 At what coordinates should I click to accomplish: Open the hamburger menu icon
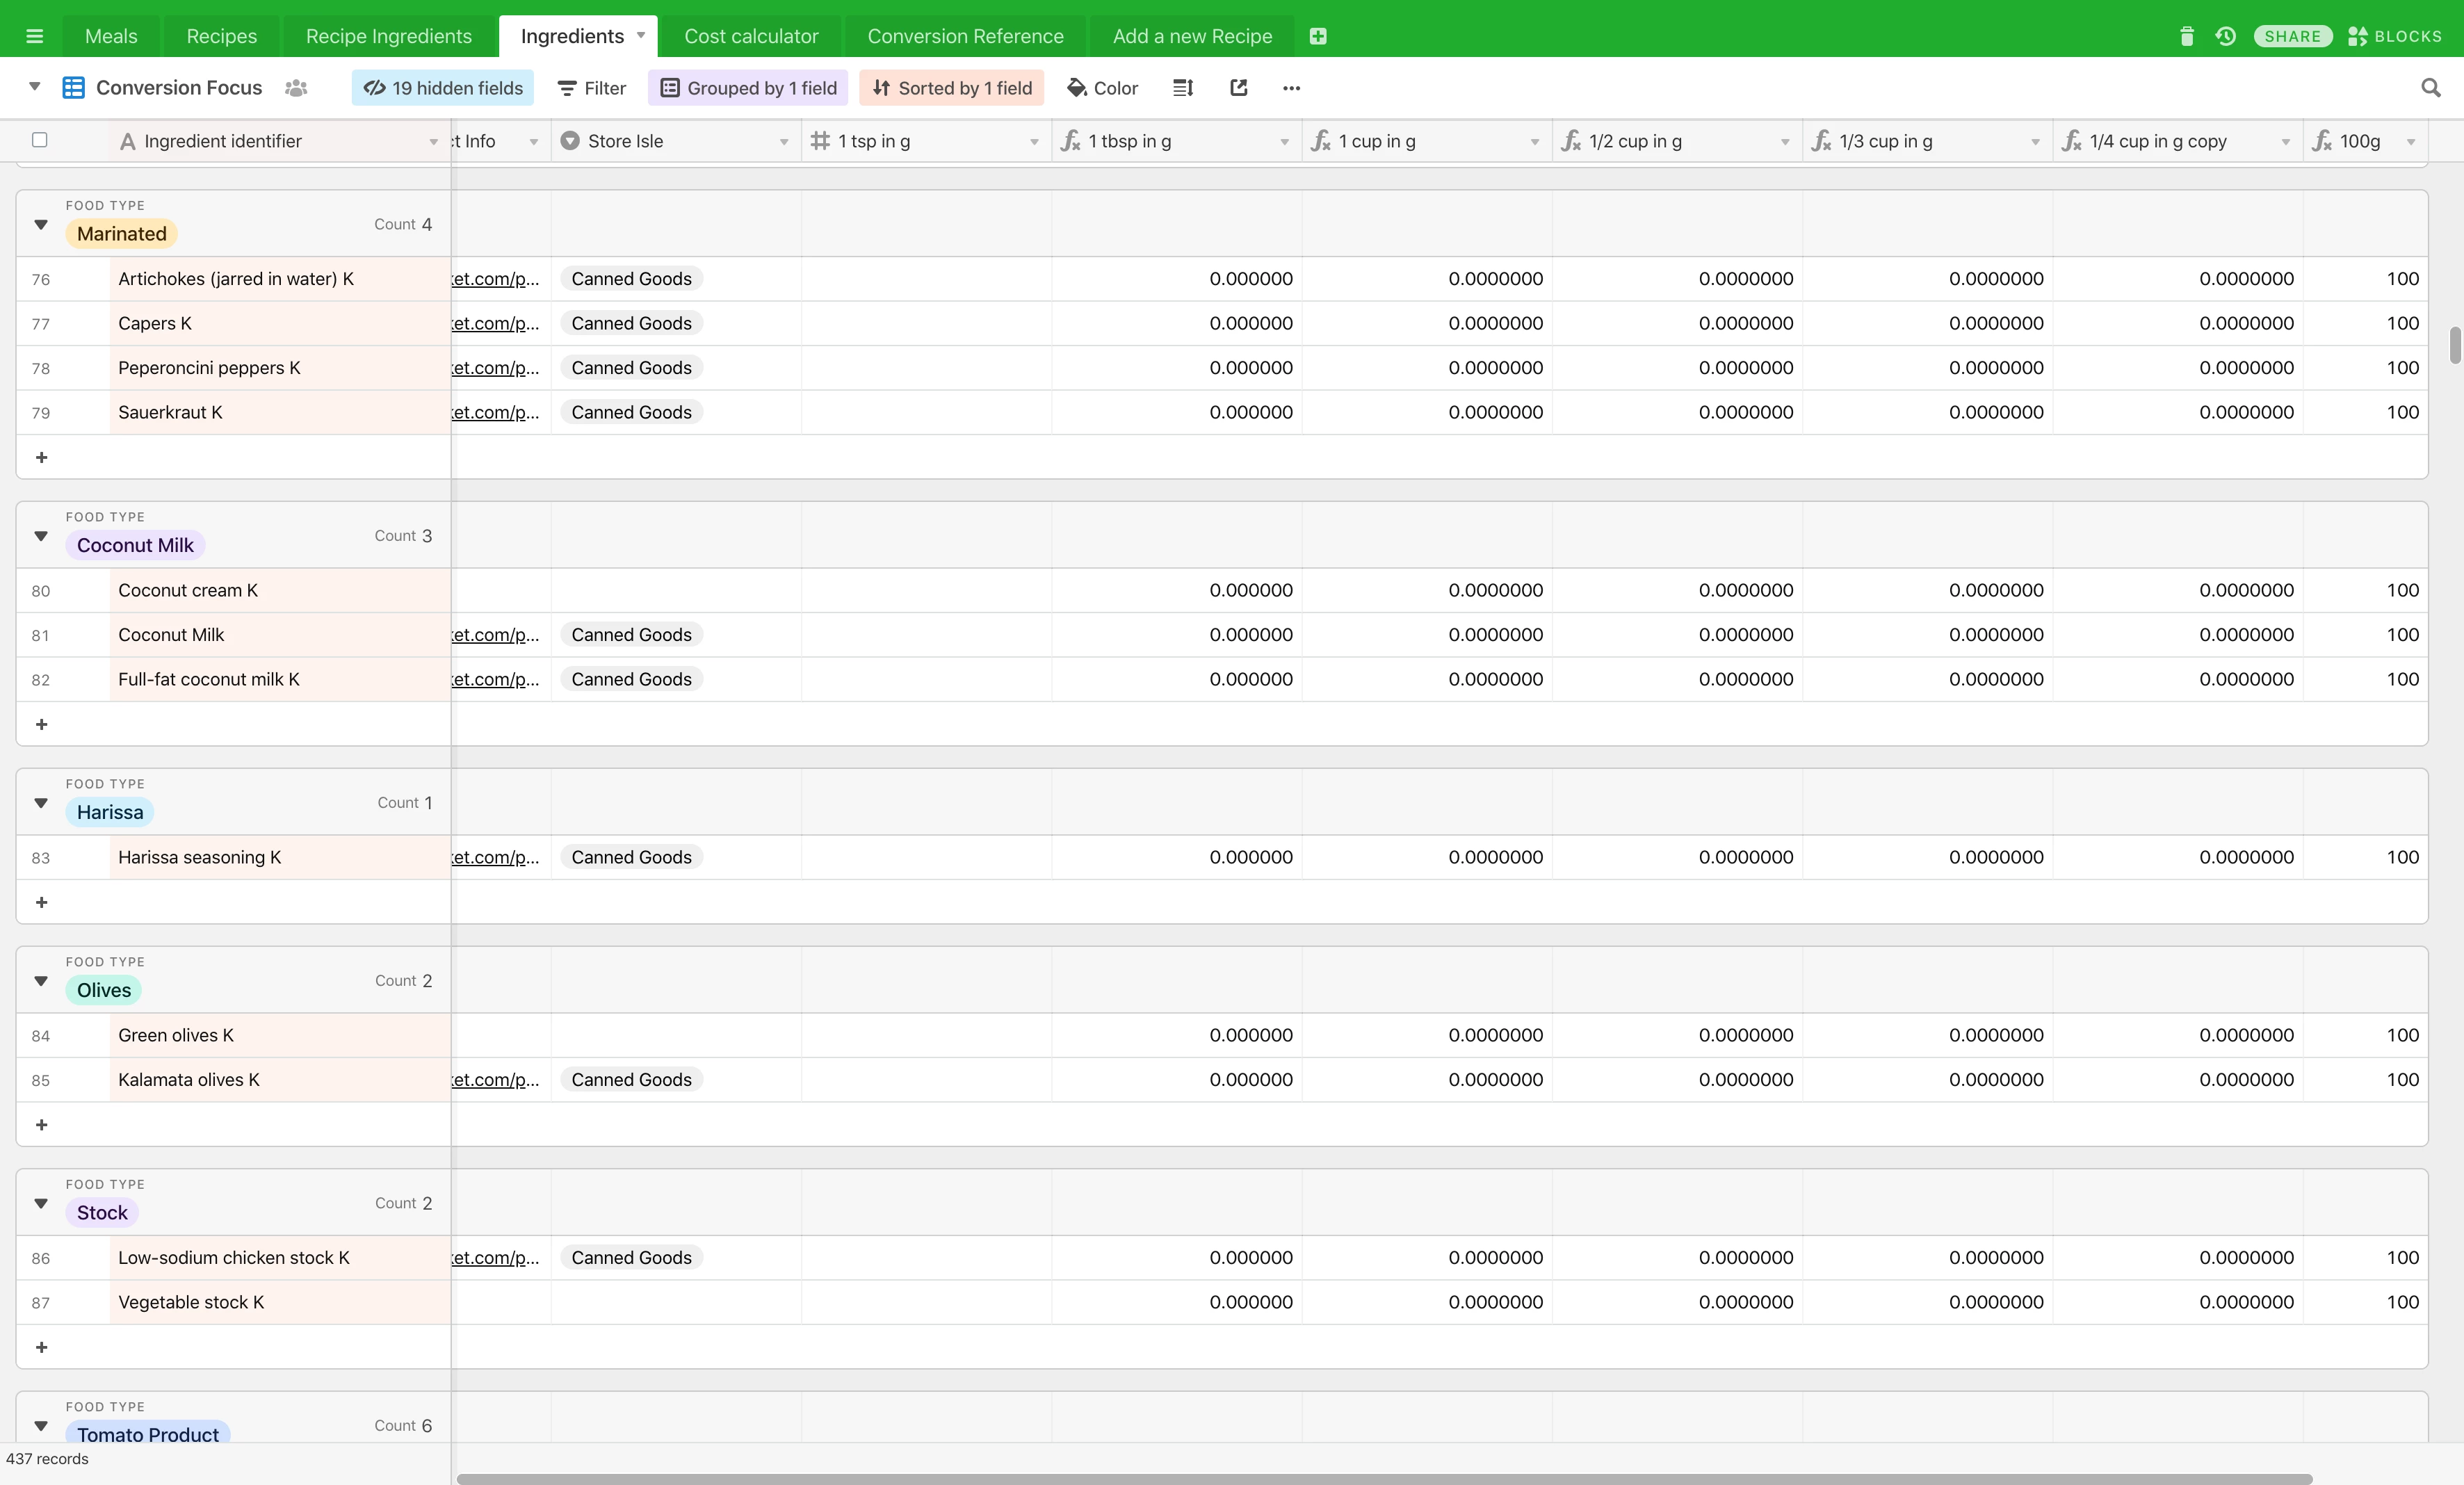(x=34, y=36)
